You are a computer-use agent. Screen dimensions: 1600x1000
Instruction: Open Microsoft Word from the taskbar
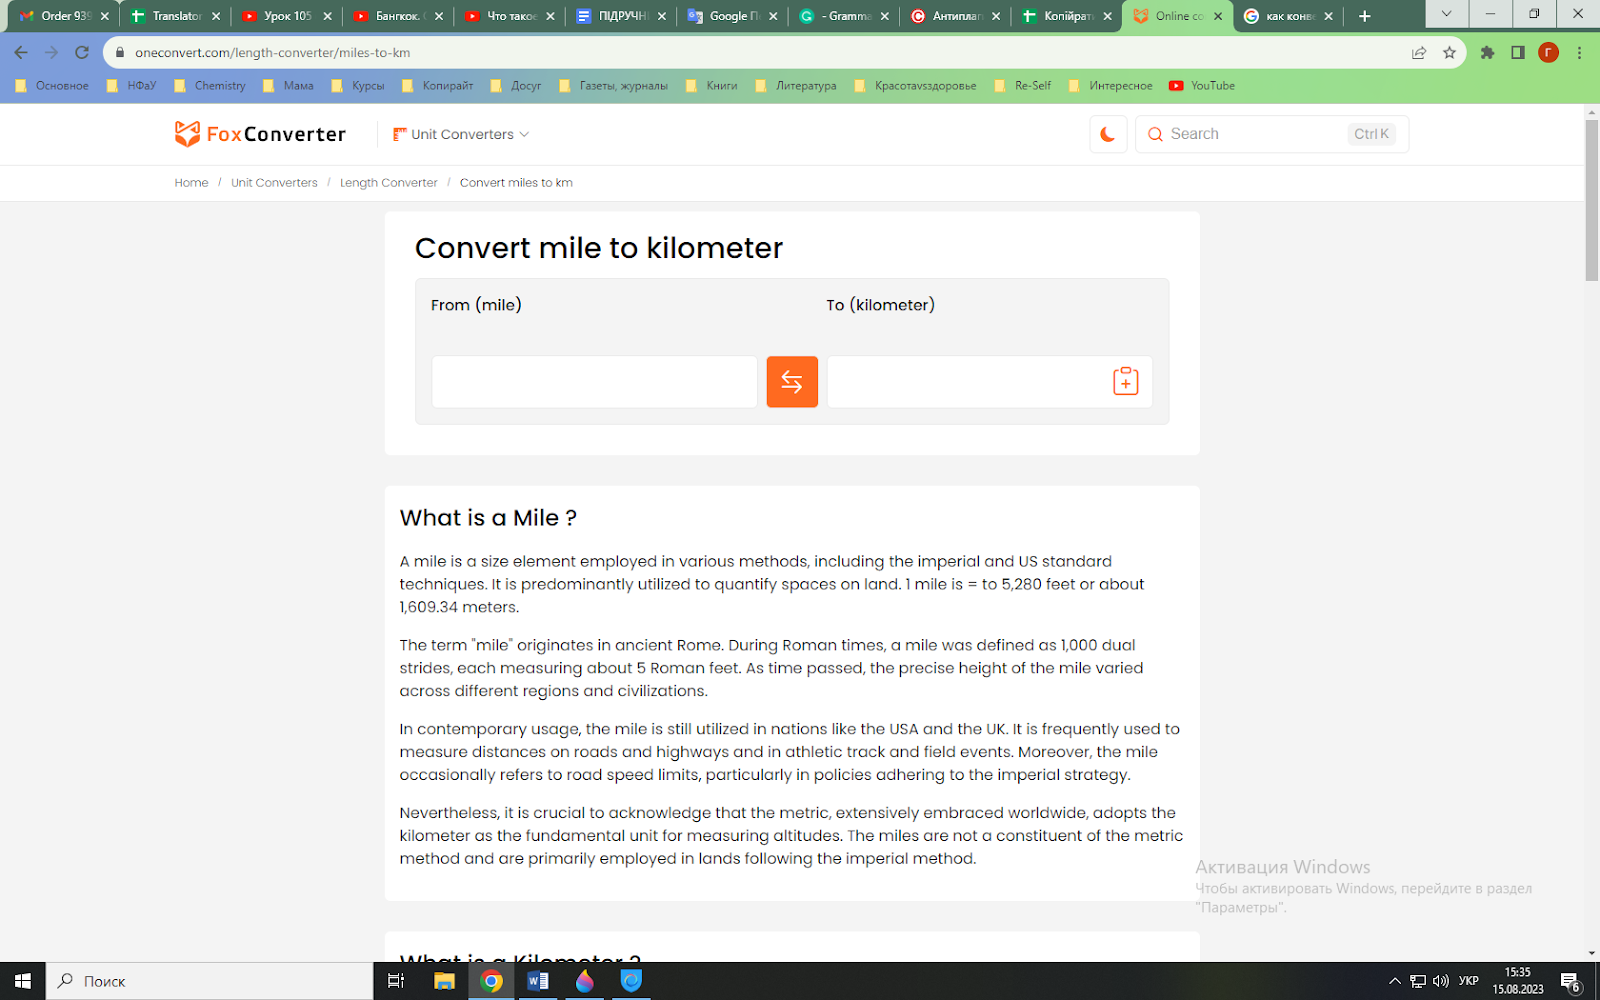pos(538,981)
